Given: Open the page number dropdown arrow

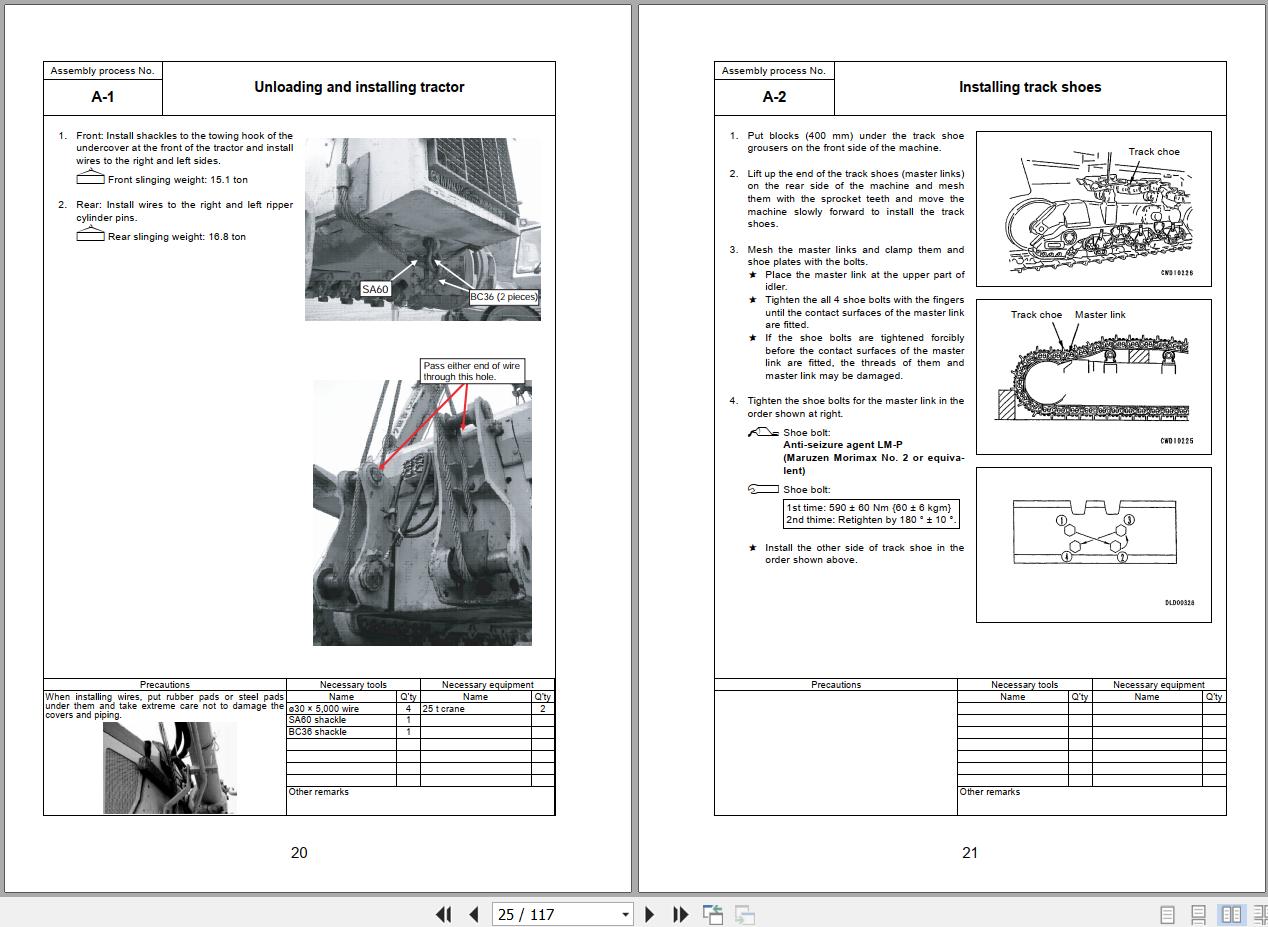Looking at the screenshot, I should 625,914.
